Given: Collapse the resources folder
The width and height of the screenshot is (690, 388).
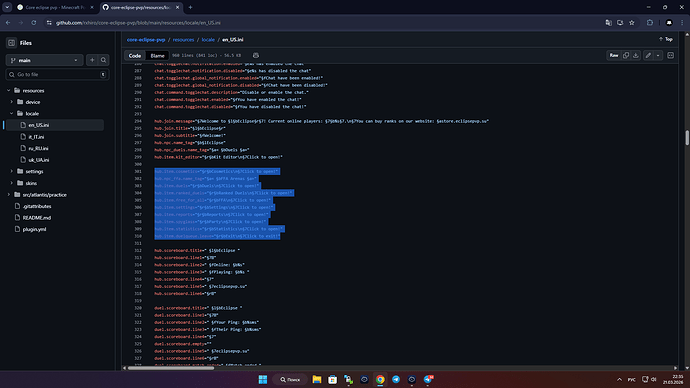Looking at the screenshot, I should pyautogui.click(x=8, y=91).
